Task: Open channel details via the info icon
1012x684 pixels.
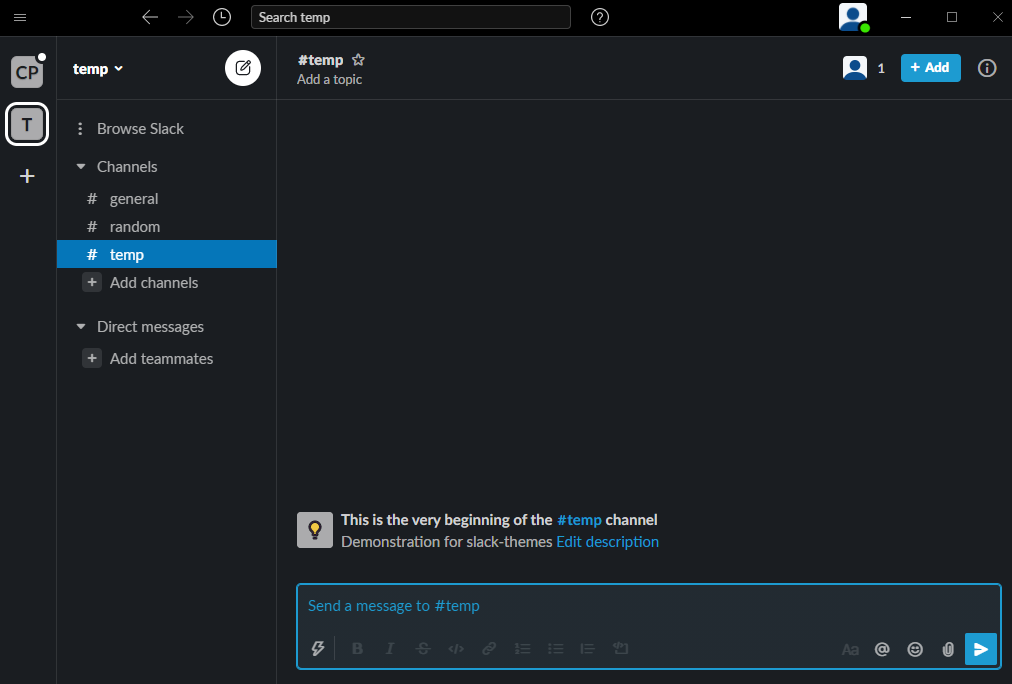Action: point(987,68)
